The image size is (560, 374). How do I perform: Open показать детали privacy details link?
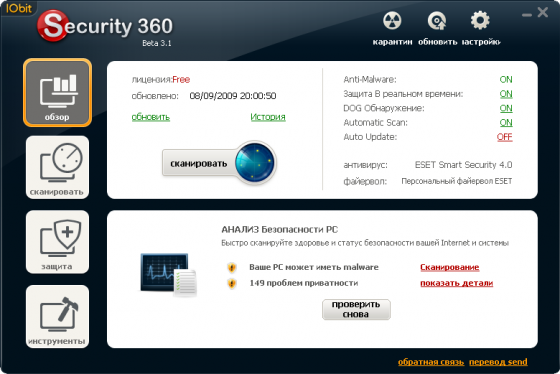456,283
